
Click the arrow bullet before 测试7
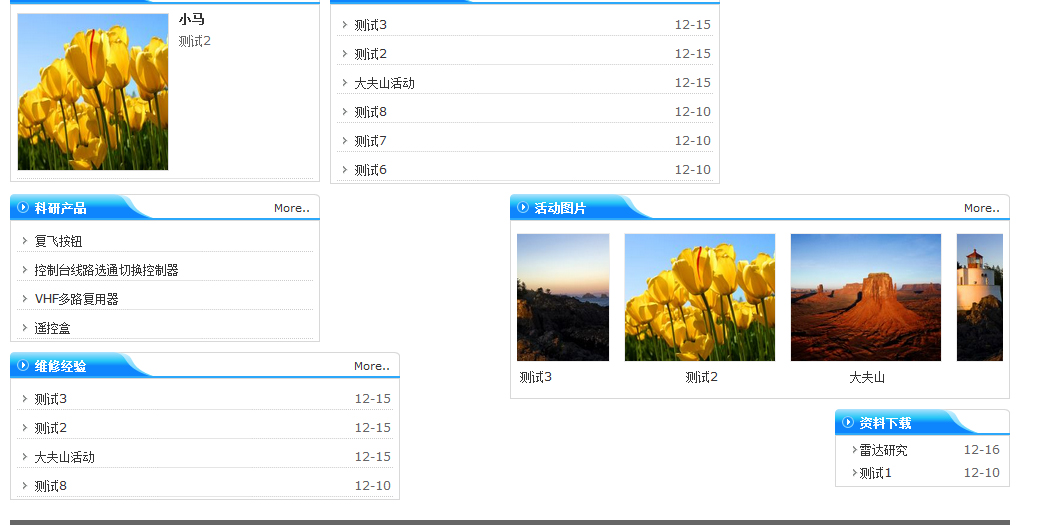pos(344,141)
